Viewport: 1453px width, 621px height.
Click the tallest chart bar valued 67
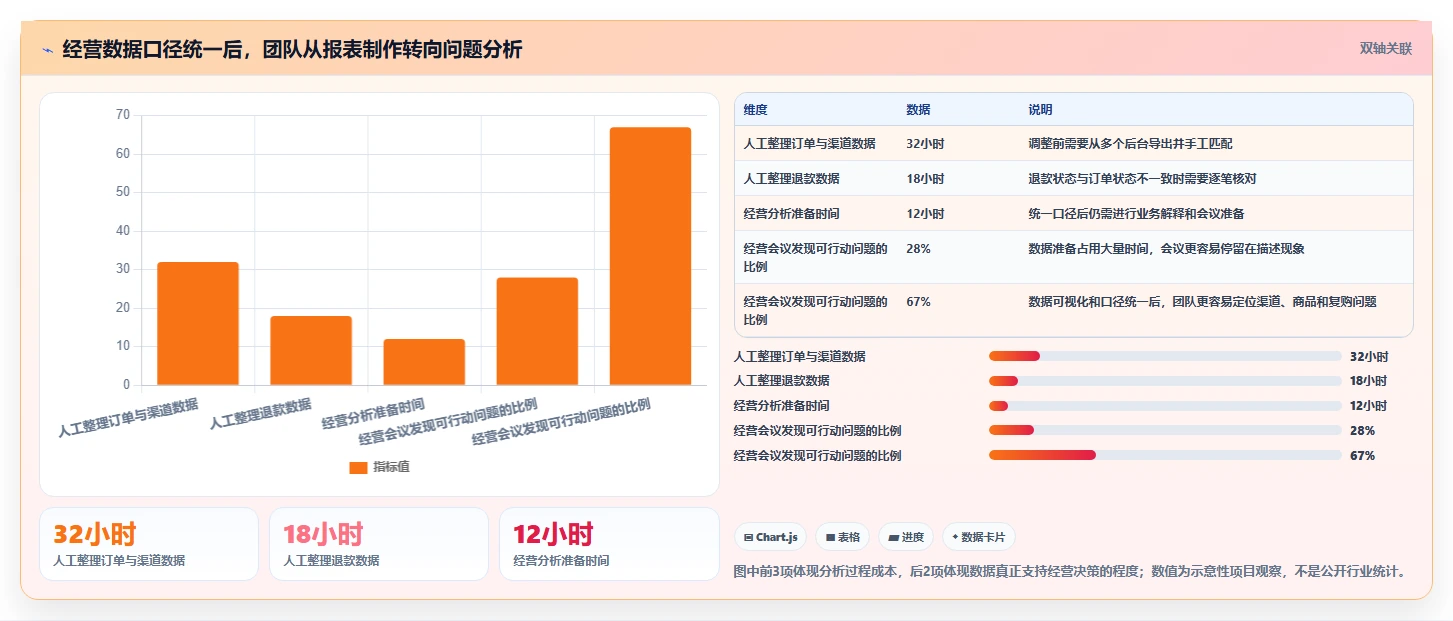click(650, 256)
